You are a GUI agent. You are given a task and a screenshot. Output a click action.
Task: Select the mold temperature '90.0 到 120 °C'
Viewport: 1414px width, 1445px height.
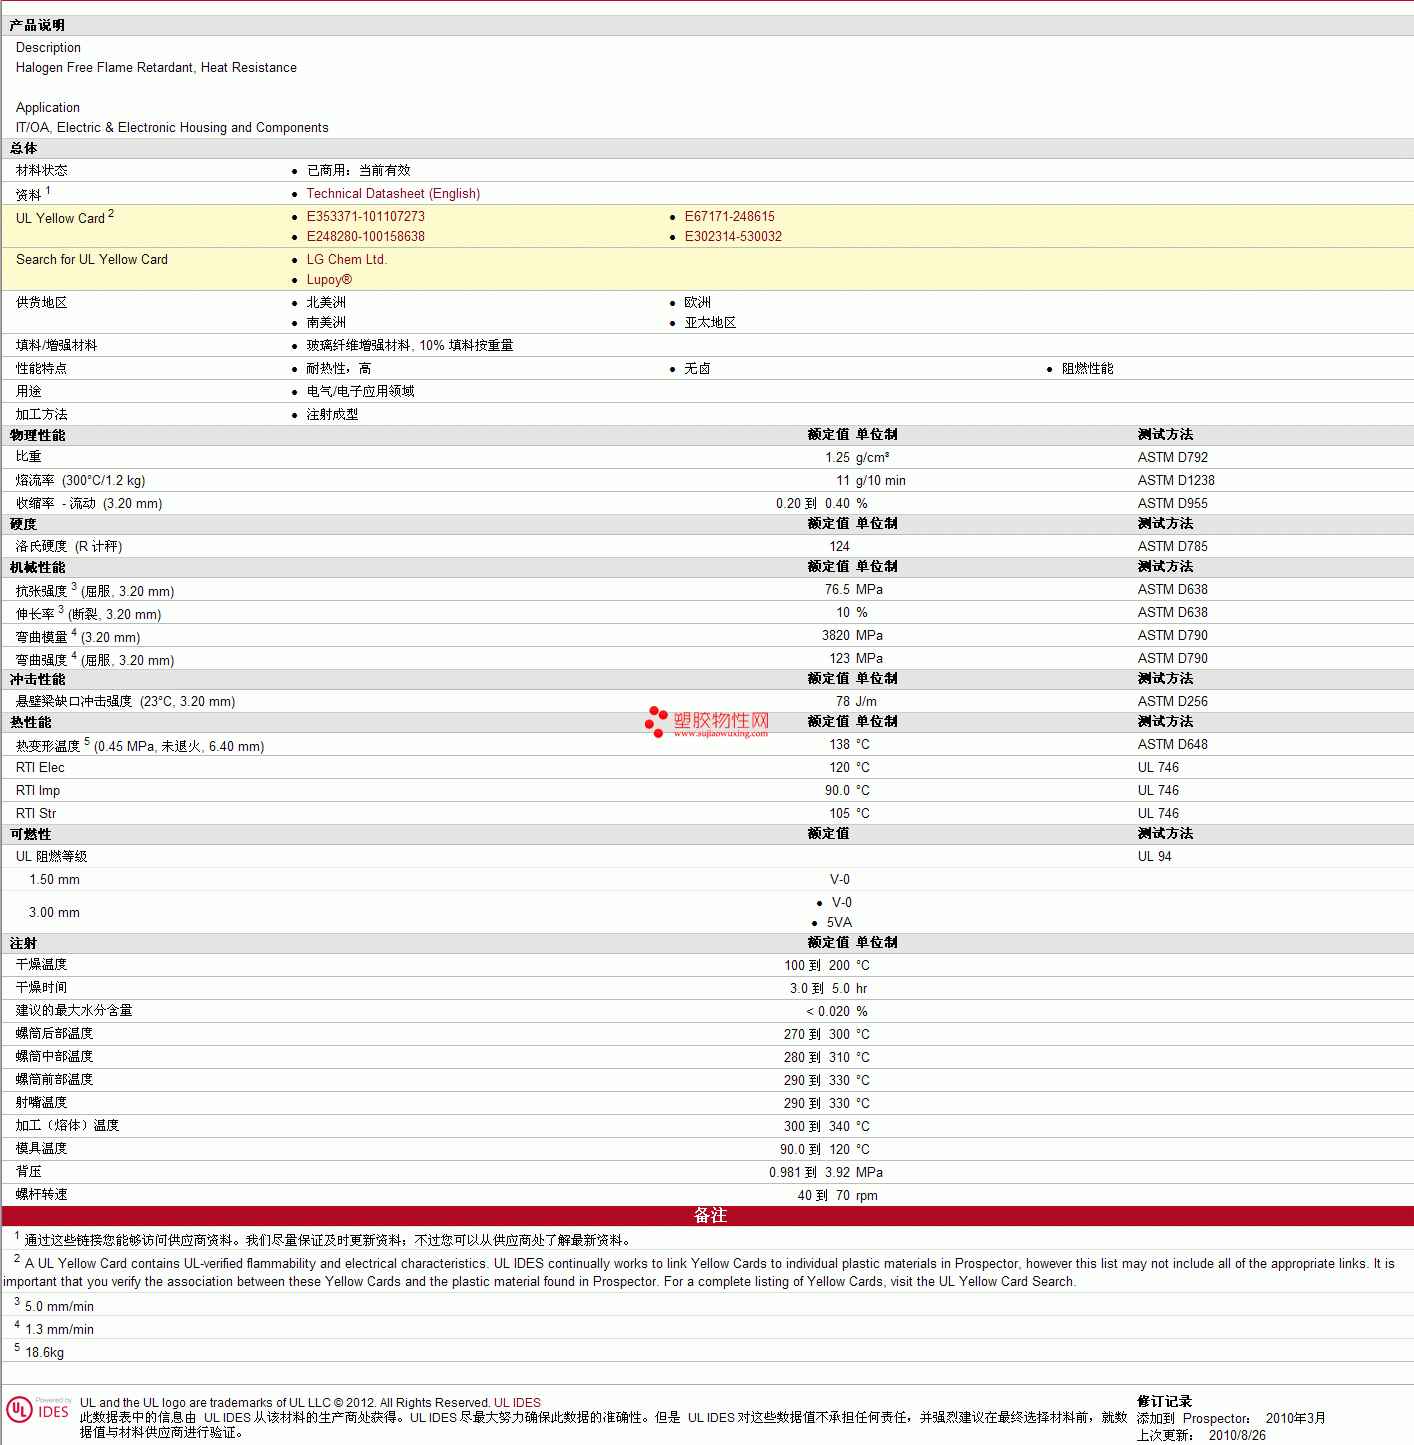click(825, 1150)
